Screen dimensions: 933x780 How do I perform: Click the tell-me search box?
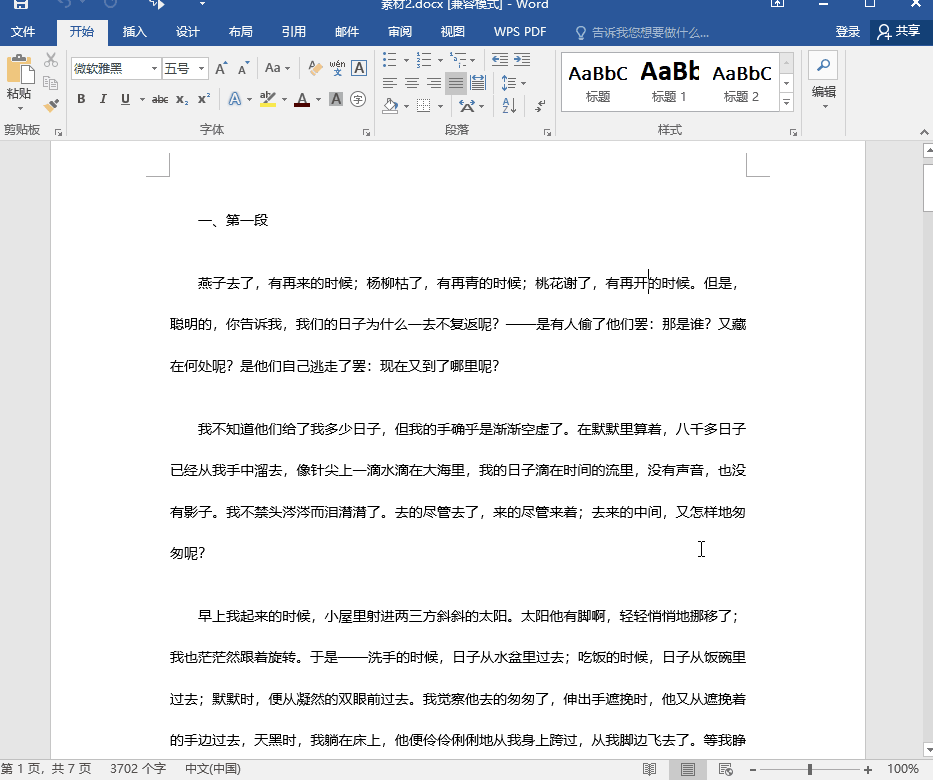[643, 33]
